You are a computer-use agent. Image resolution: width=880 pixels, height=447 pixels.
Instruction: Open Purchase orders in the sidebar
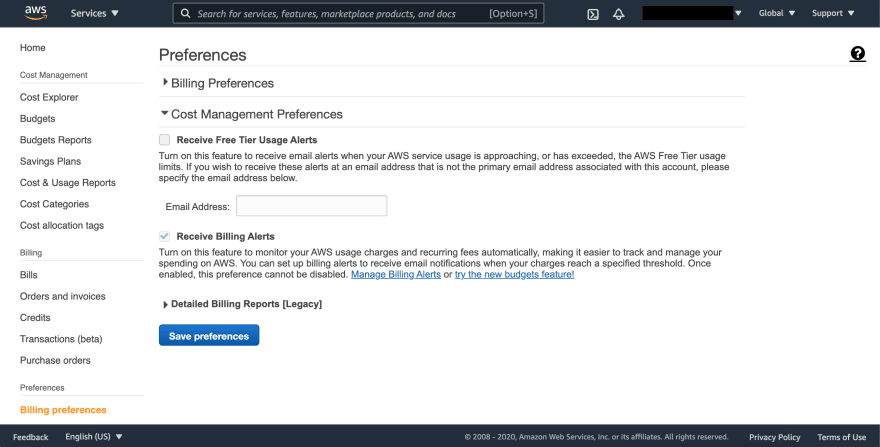[x=55, y=360]
